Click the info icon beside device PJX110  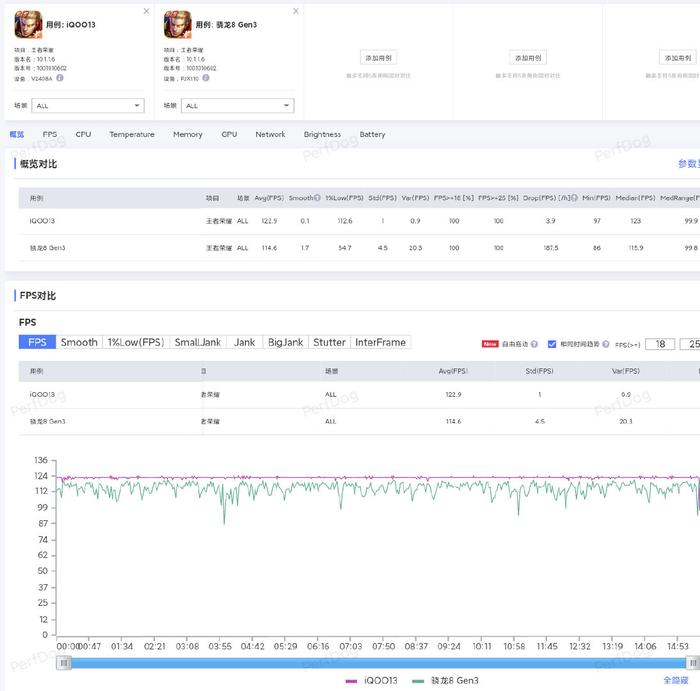[x=208, y=77]
